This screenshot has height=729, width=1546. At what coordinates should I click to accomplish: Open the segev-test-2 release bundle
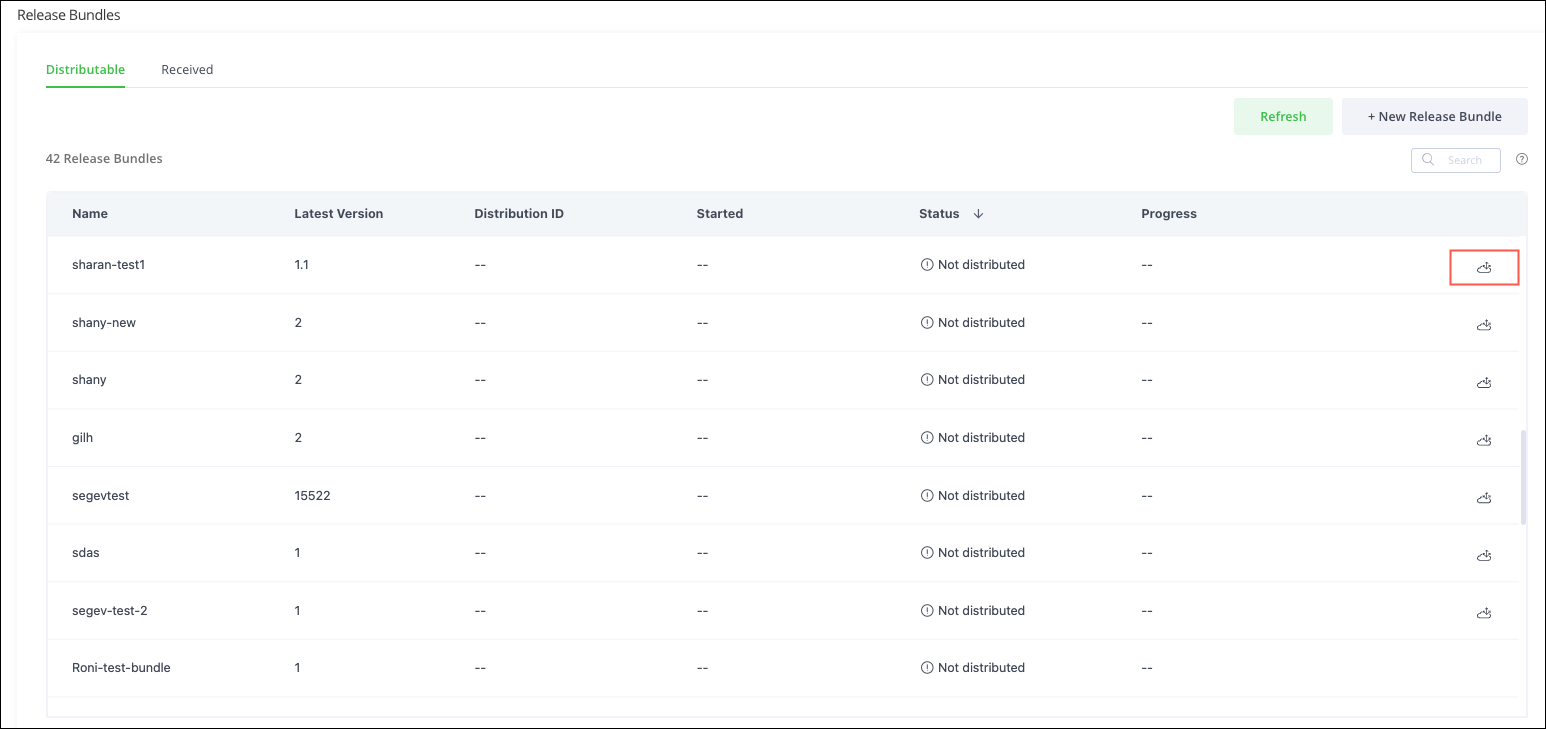(110, 610)
